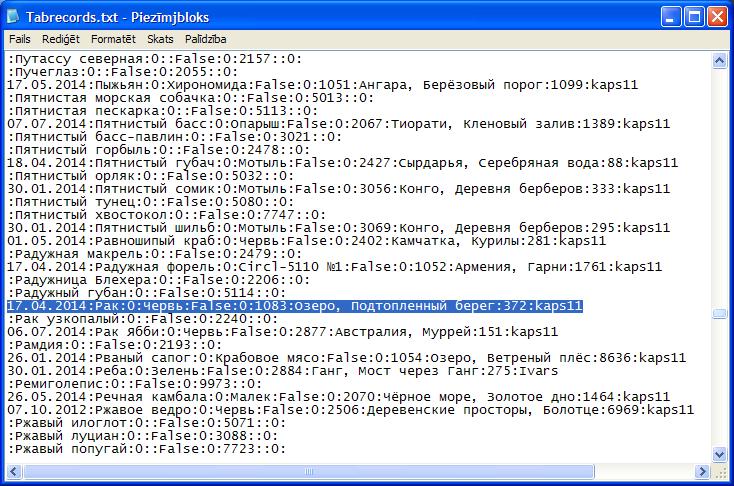
Task: Click the line Речная камбала
Action: 338,397
